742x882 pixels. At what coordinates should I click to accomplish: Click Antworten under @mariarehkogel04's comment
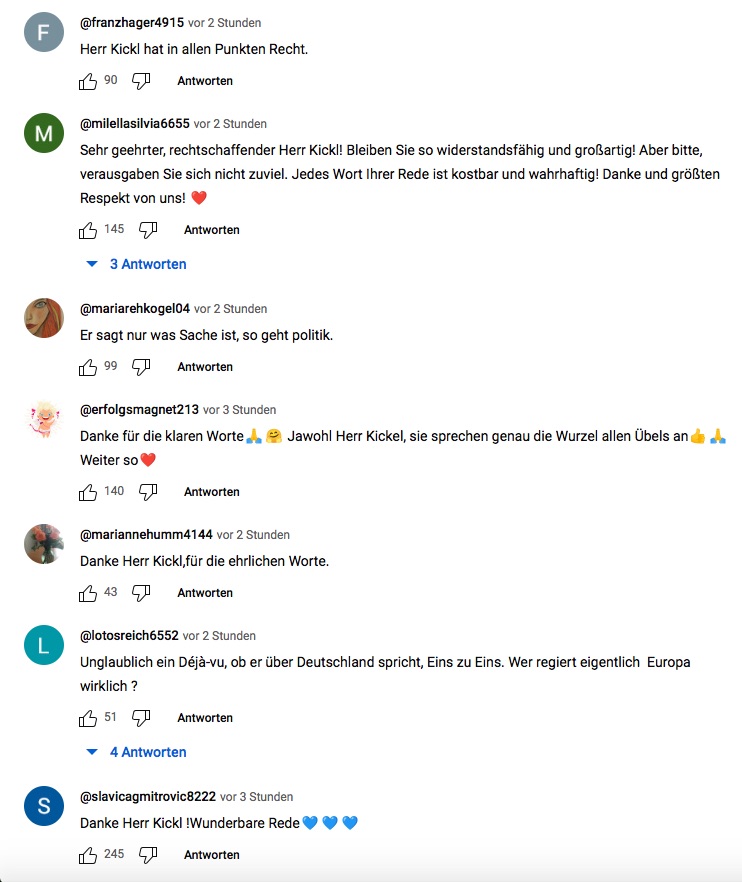205,367
